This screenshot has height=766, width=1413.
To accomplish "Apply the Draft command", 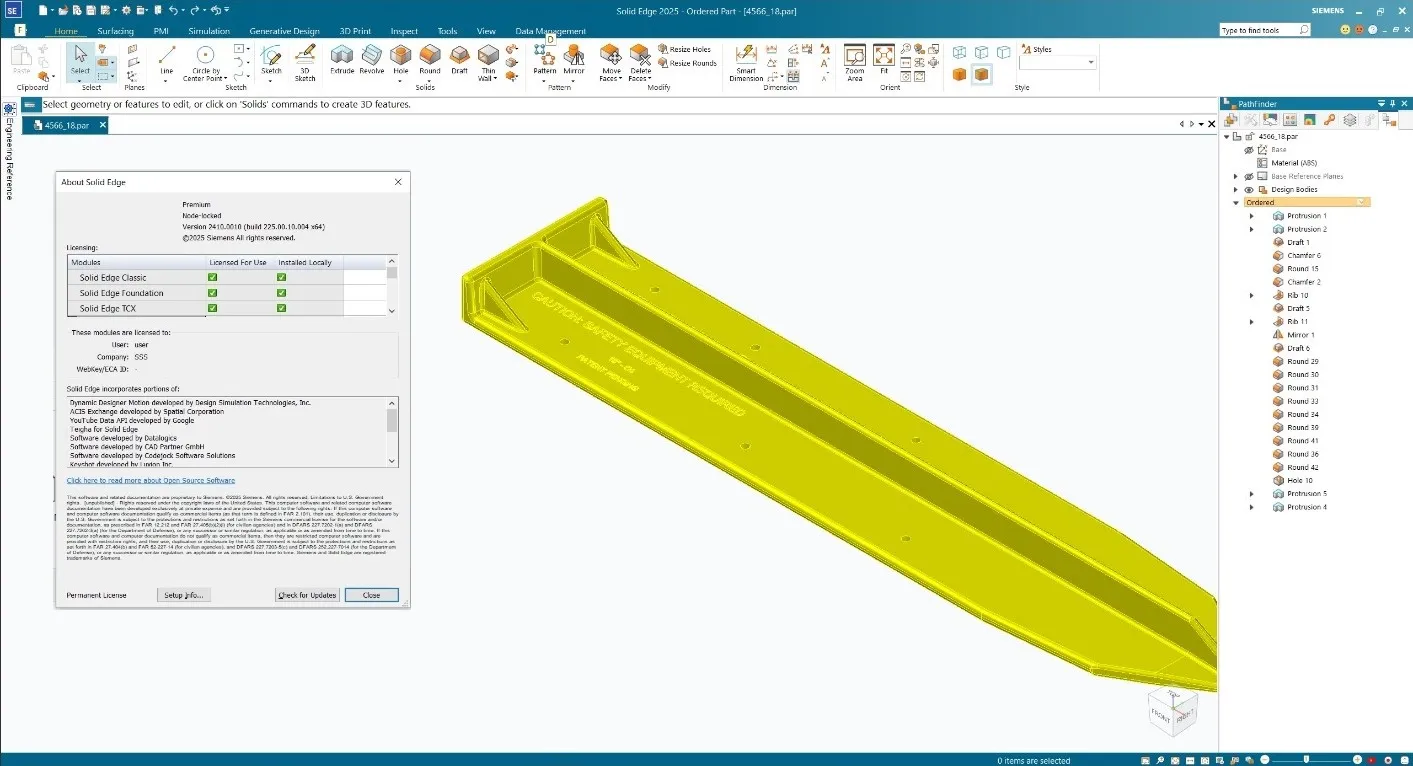I will 459,60.
